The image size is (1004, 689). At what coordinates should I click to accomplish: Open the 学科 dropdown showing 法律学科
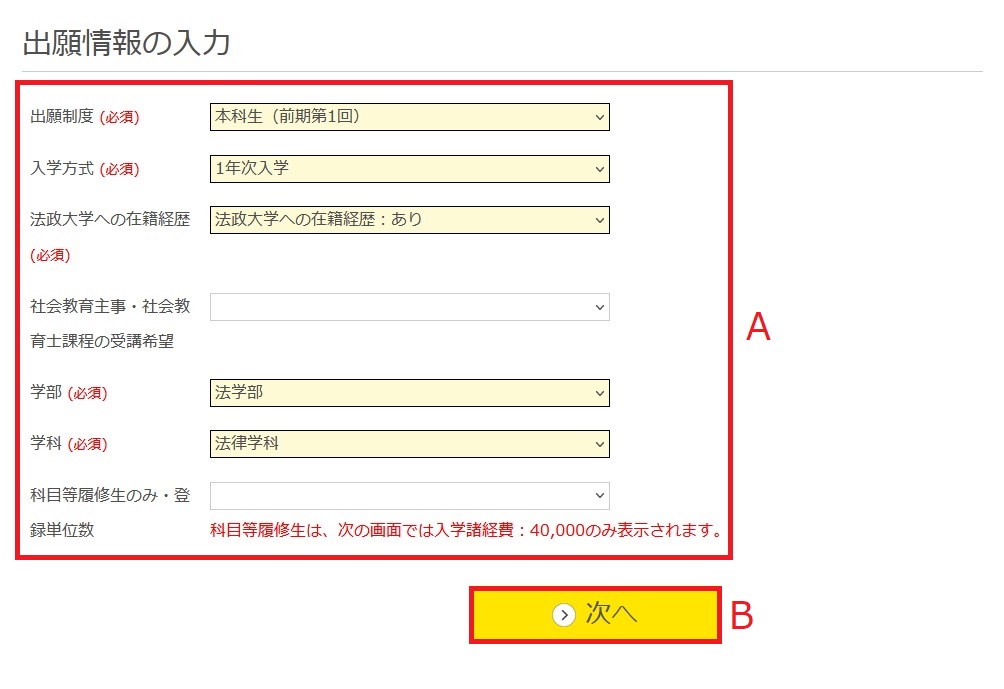pos(410,444)
